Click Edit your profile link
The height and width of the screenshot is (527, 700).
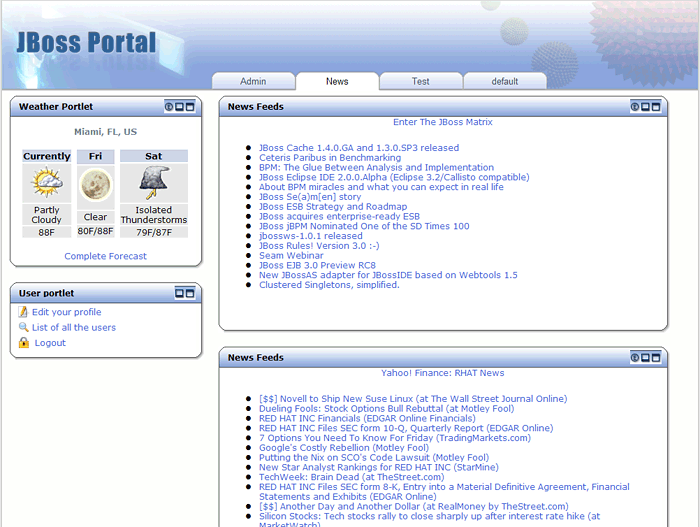pyautogui.click(x=67, y=312)
